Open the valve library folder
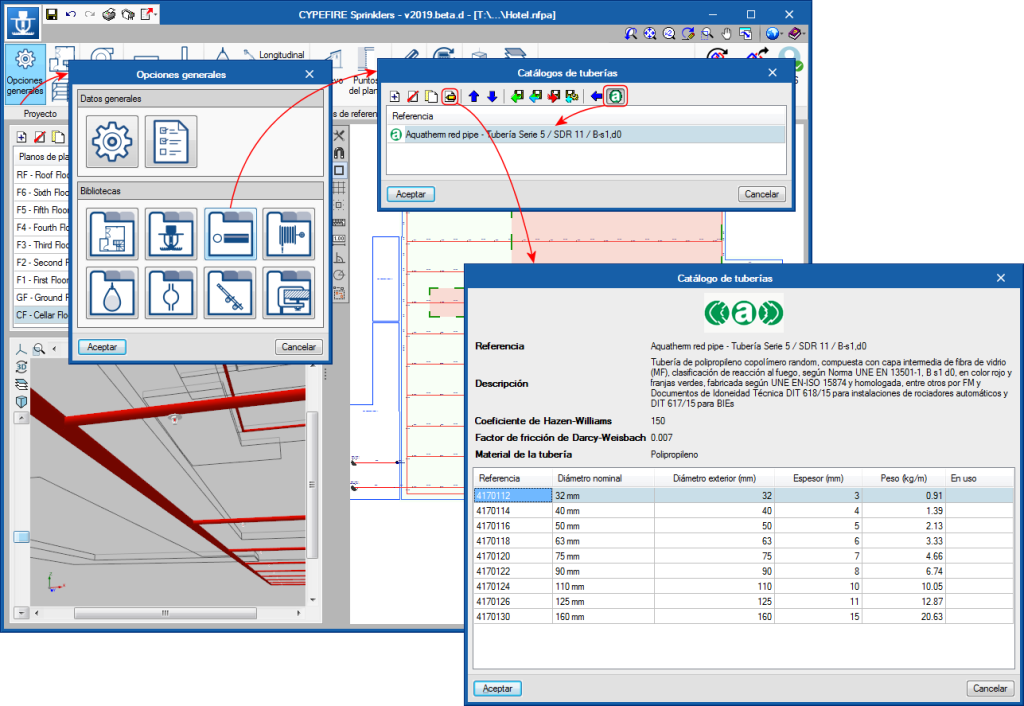 tap(171, 293)
